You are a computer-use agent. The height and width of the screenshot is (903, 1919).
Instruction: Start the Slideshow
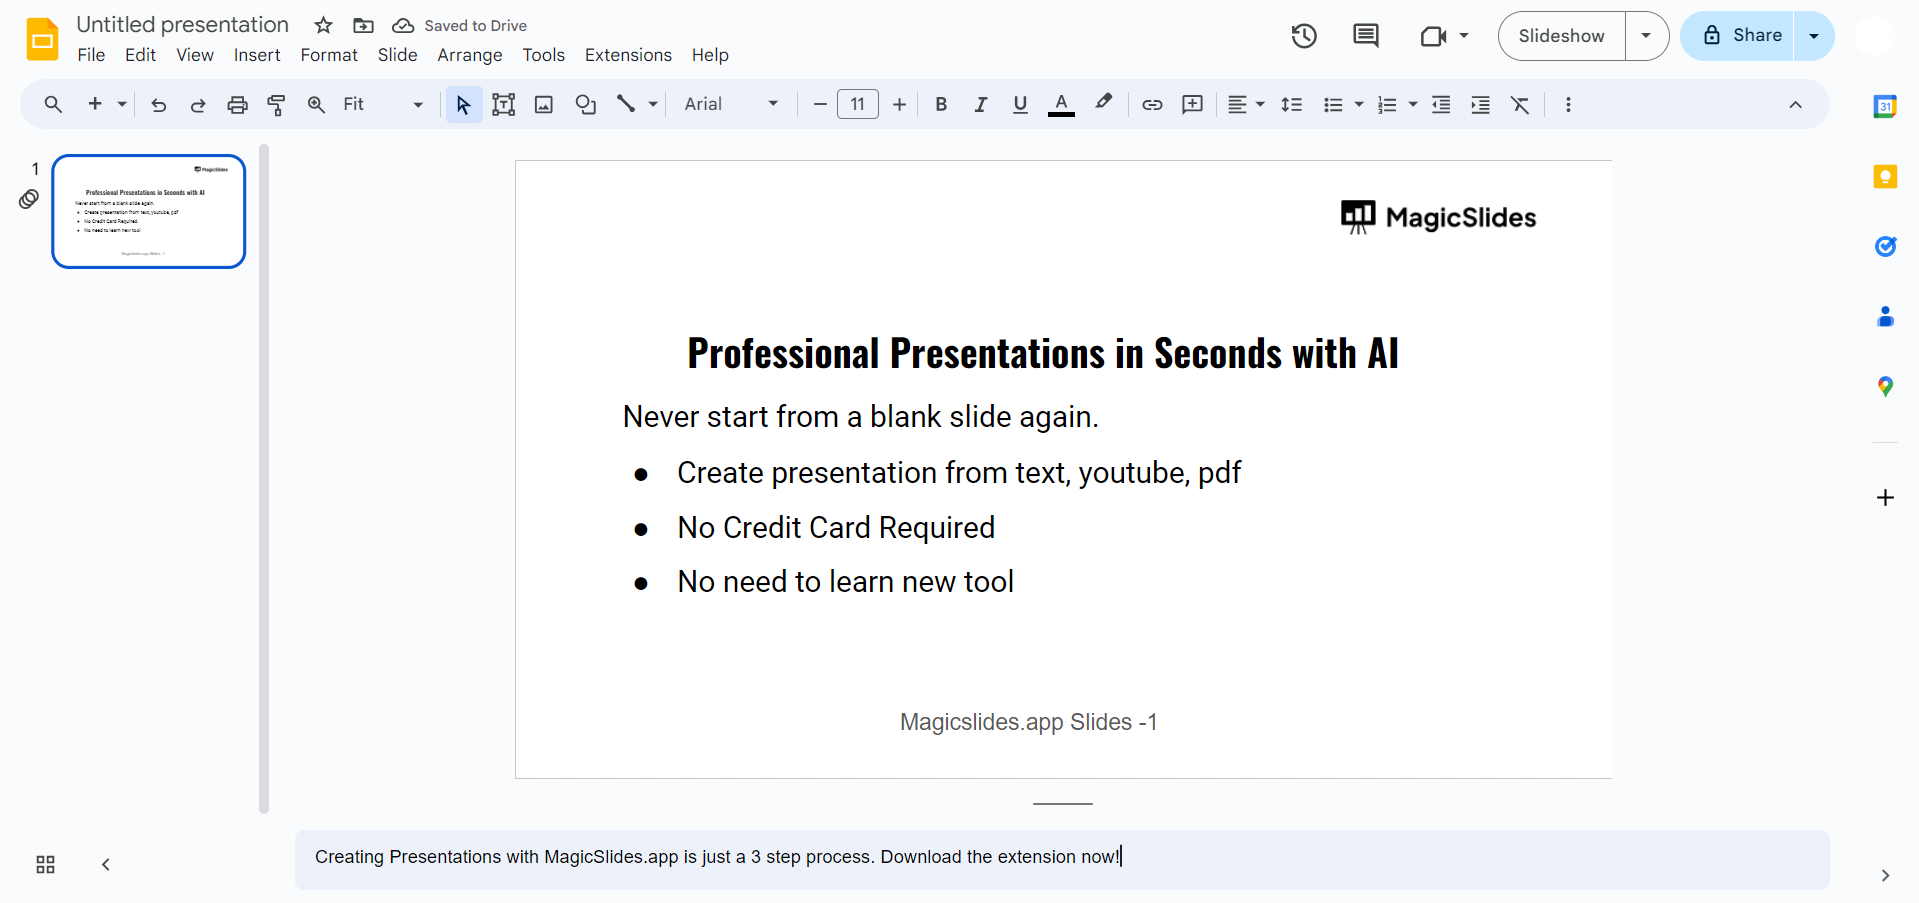1561,36
